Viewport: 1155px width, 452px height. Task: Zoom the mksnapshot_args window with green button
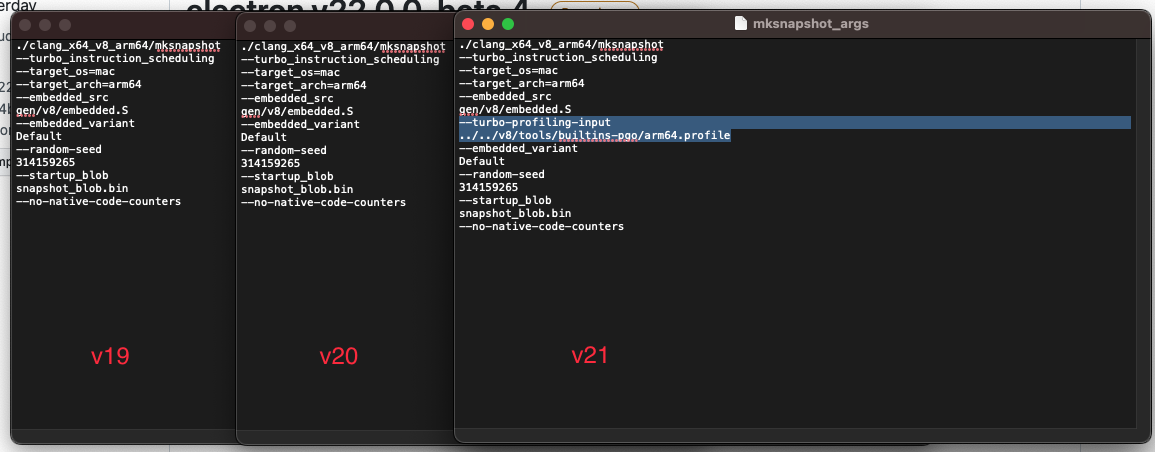508,24
